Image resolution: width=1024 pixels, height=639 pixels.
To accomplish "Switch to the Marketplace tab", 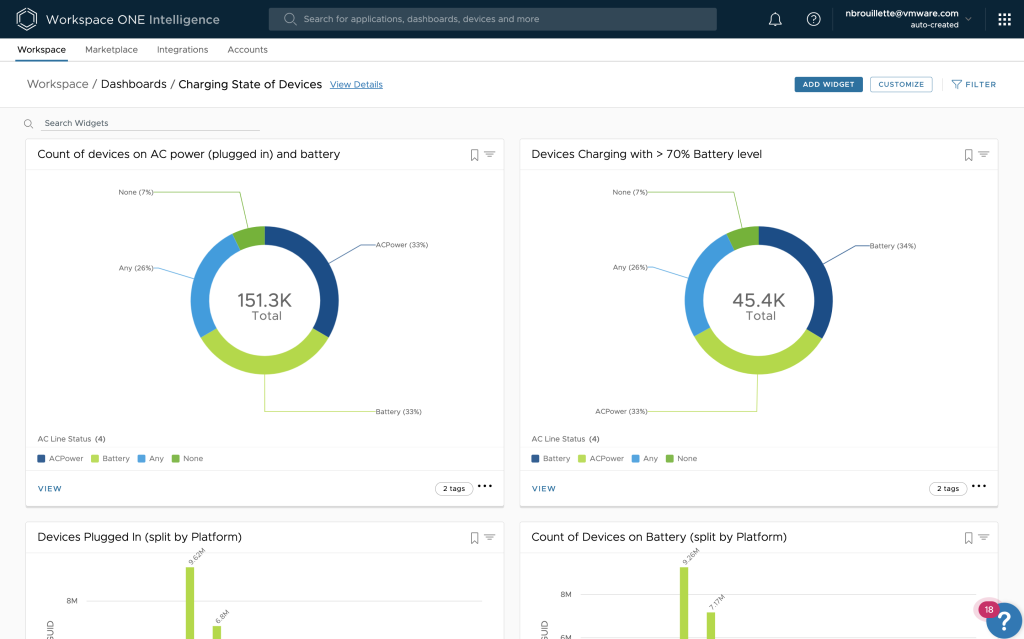I will (111, 50).
